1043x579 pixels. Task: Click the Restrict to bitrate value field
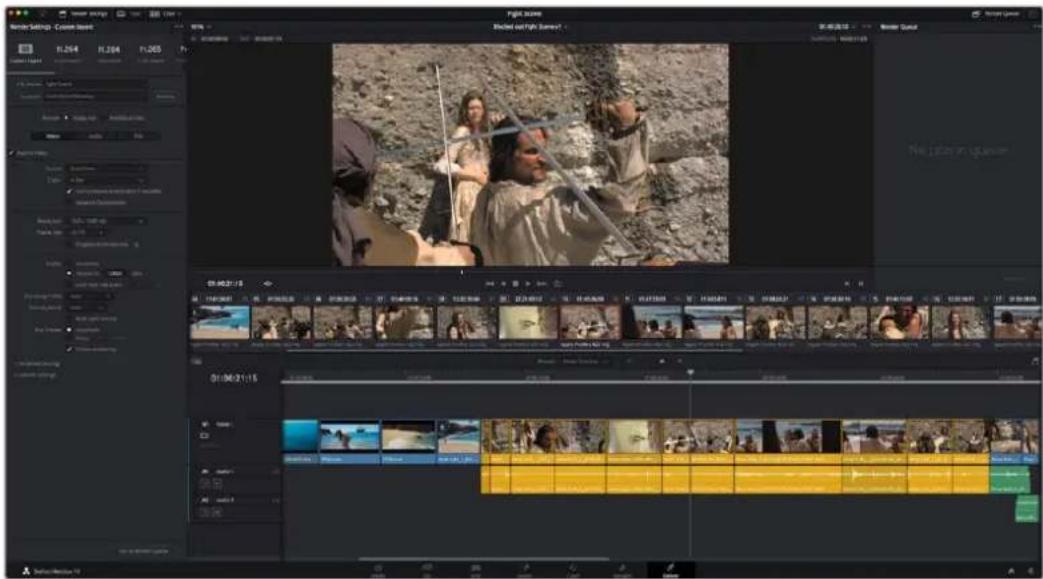click(x=116, y=274)
